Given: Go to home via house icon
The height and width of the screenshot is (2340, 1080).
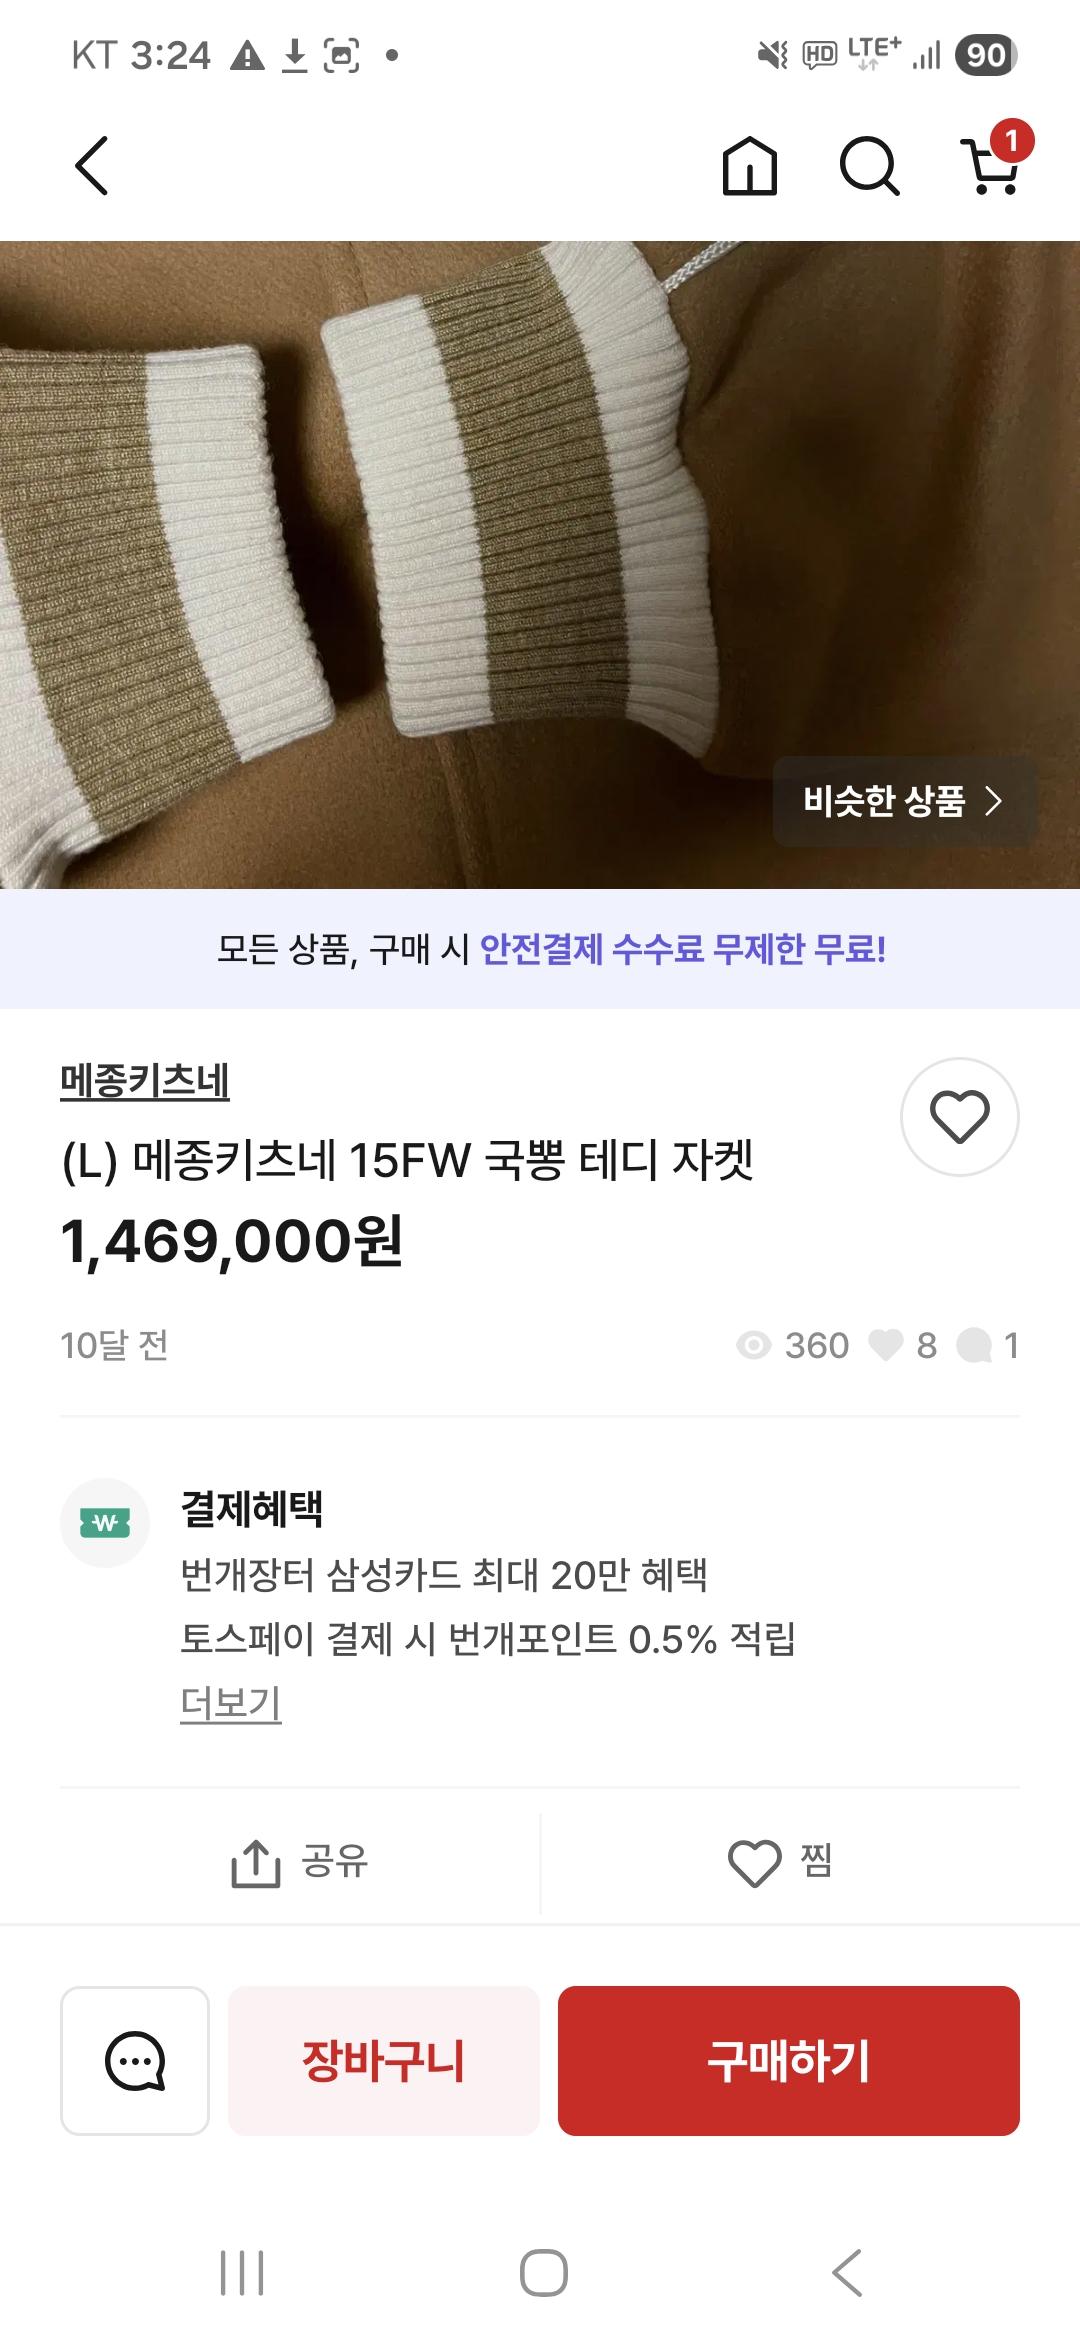Looking at the screenshot, I should coord(749,166).
